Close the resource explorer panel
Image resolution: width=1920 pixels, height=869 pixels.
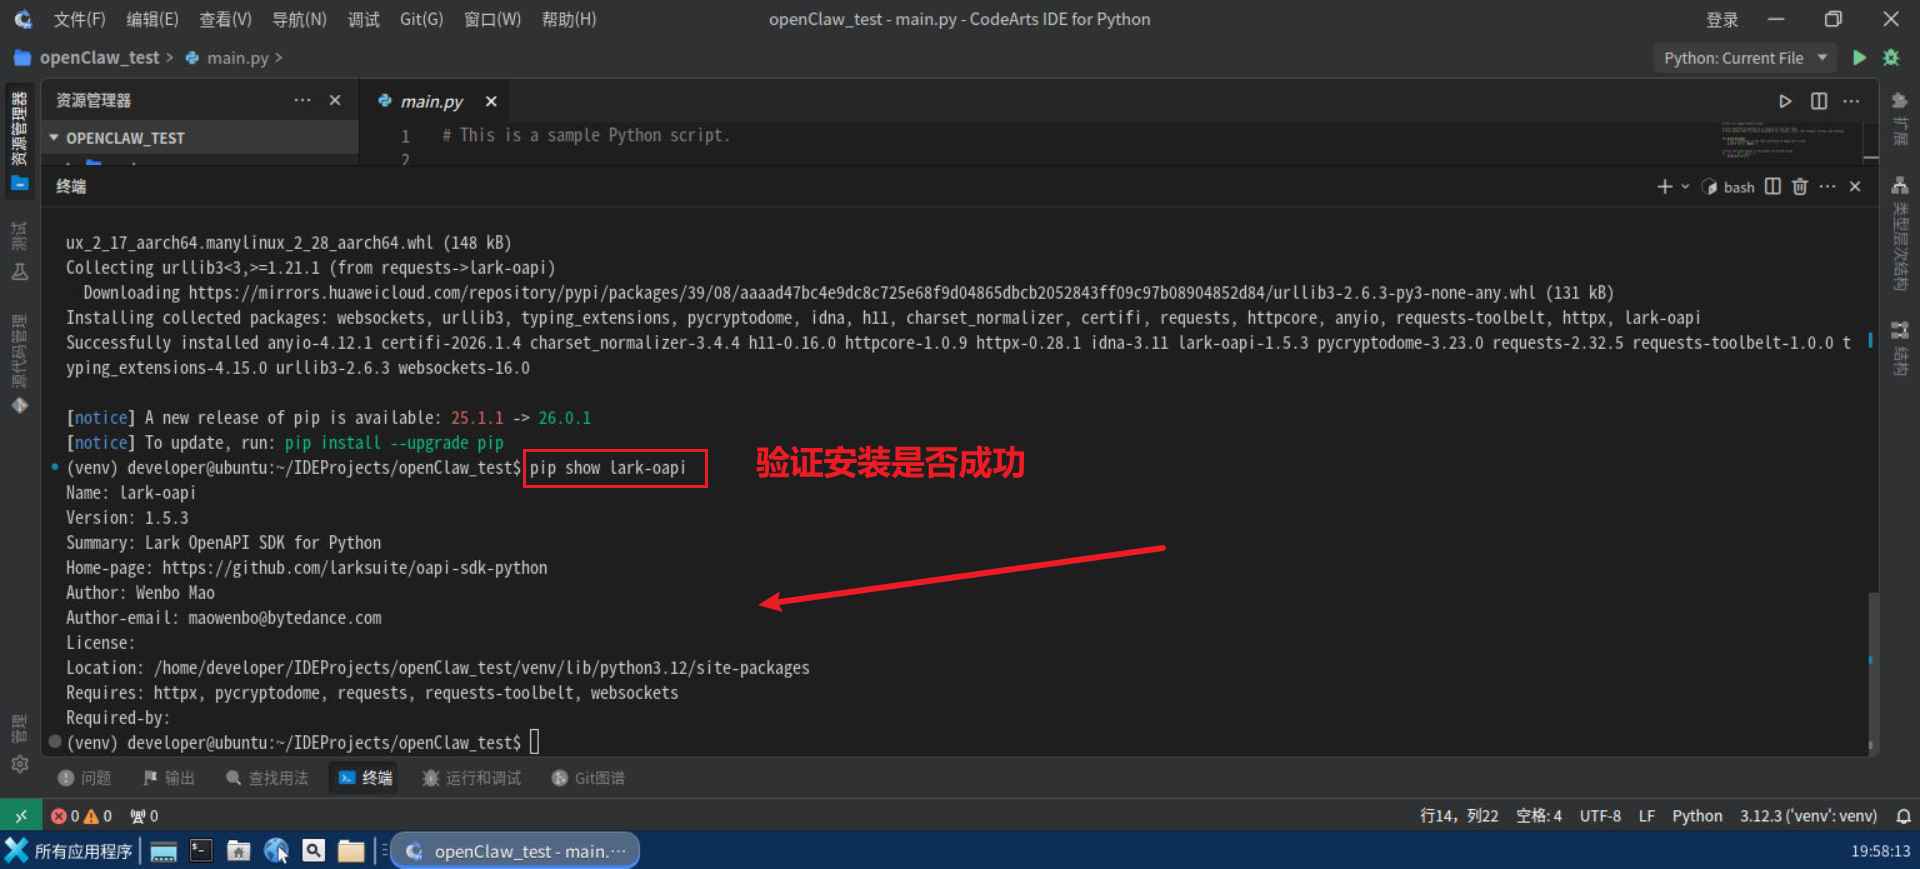(335, 100)
